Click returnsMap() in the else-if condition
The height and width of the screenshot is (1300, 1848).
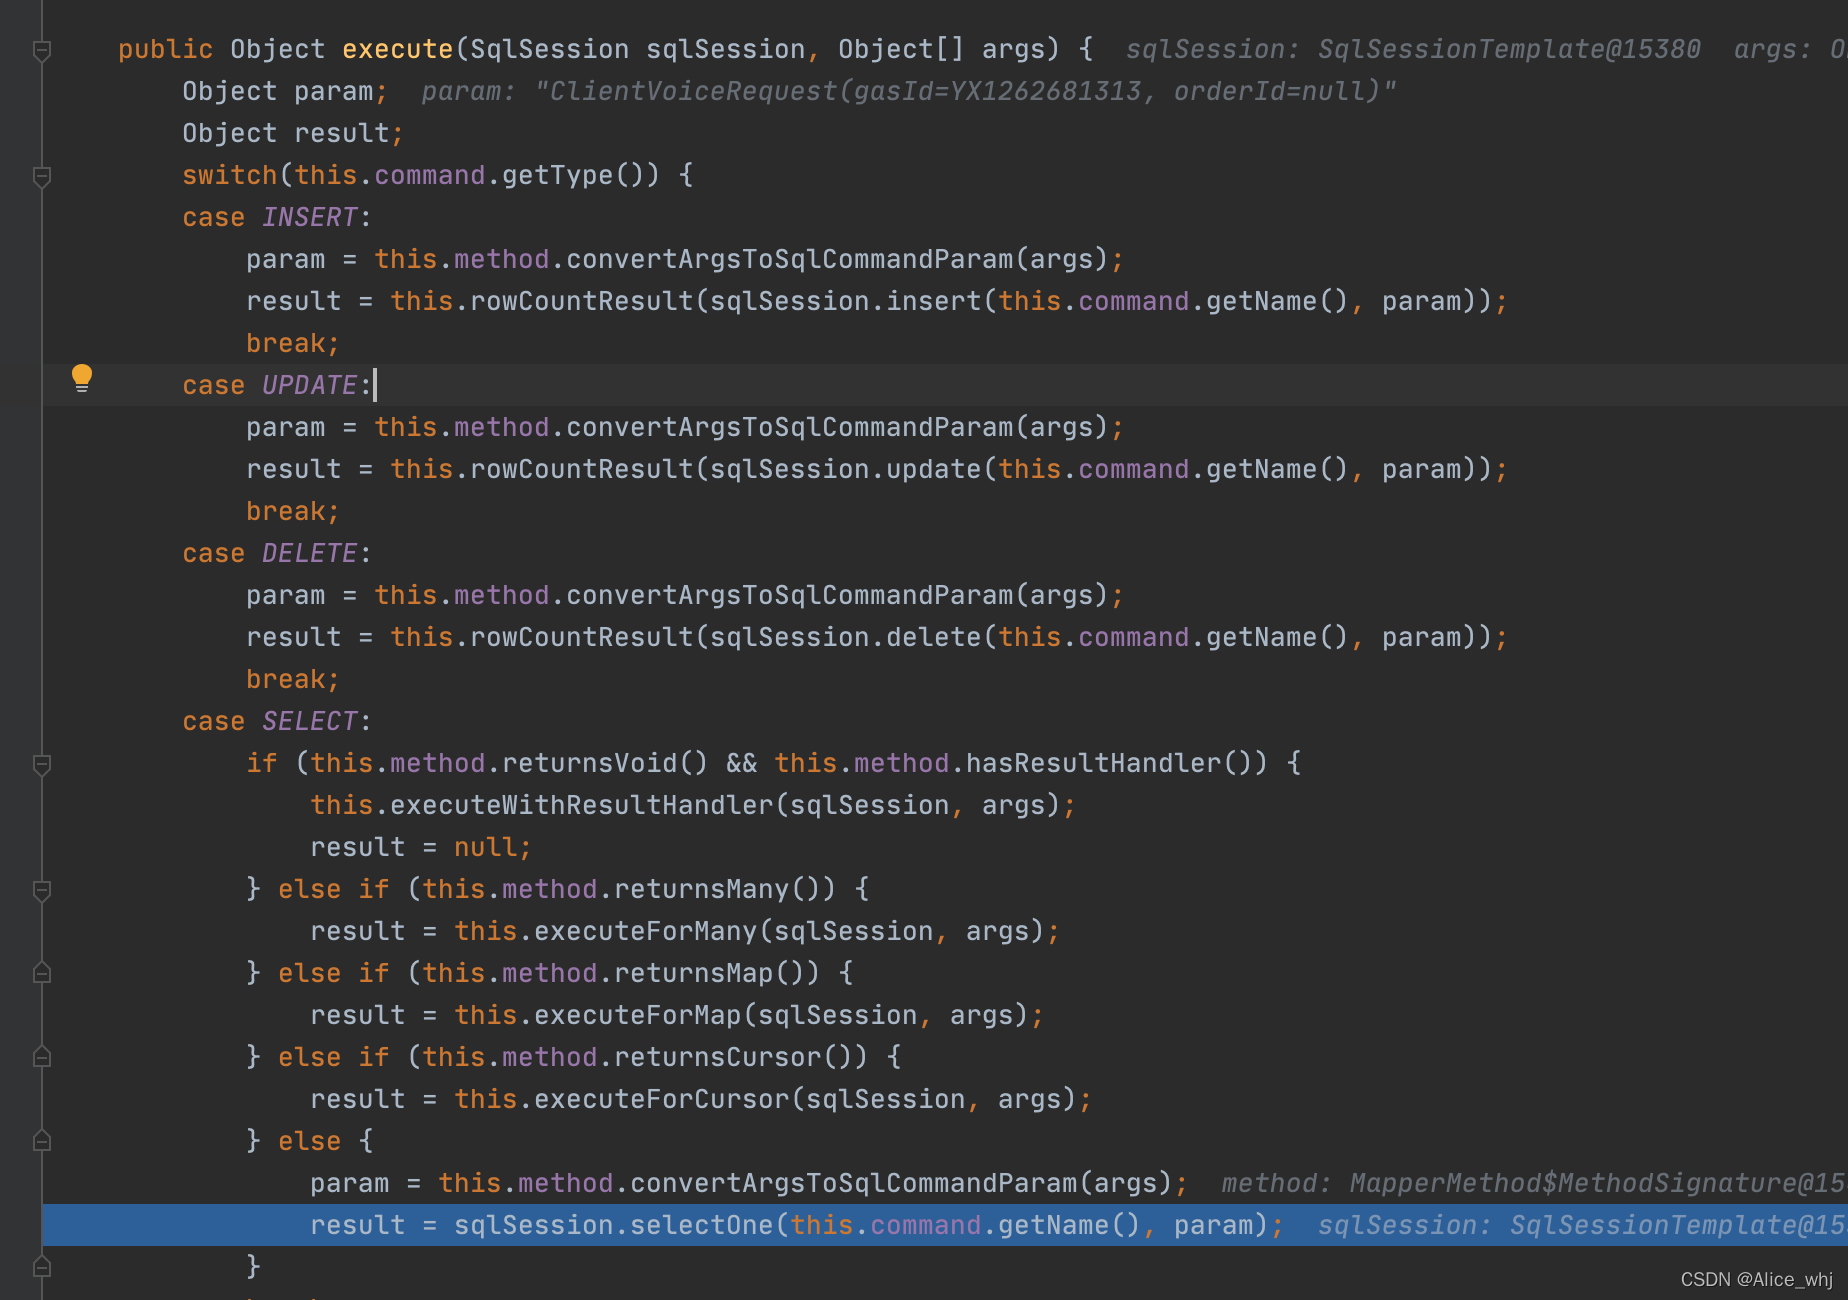coord(709,973)
